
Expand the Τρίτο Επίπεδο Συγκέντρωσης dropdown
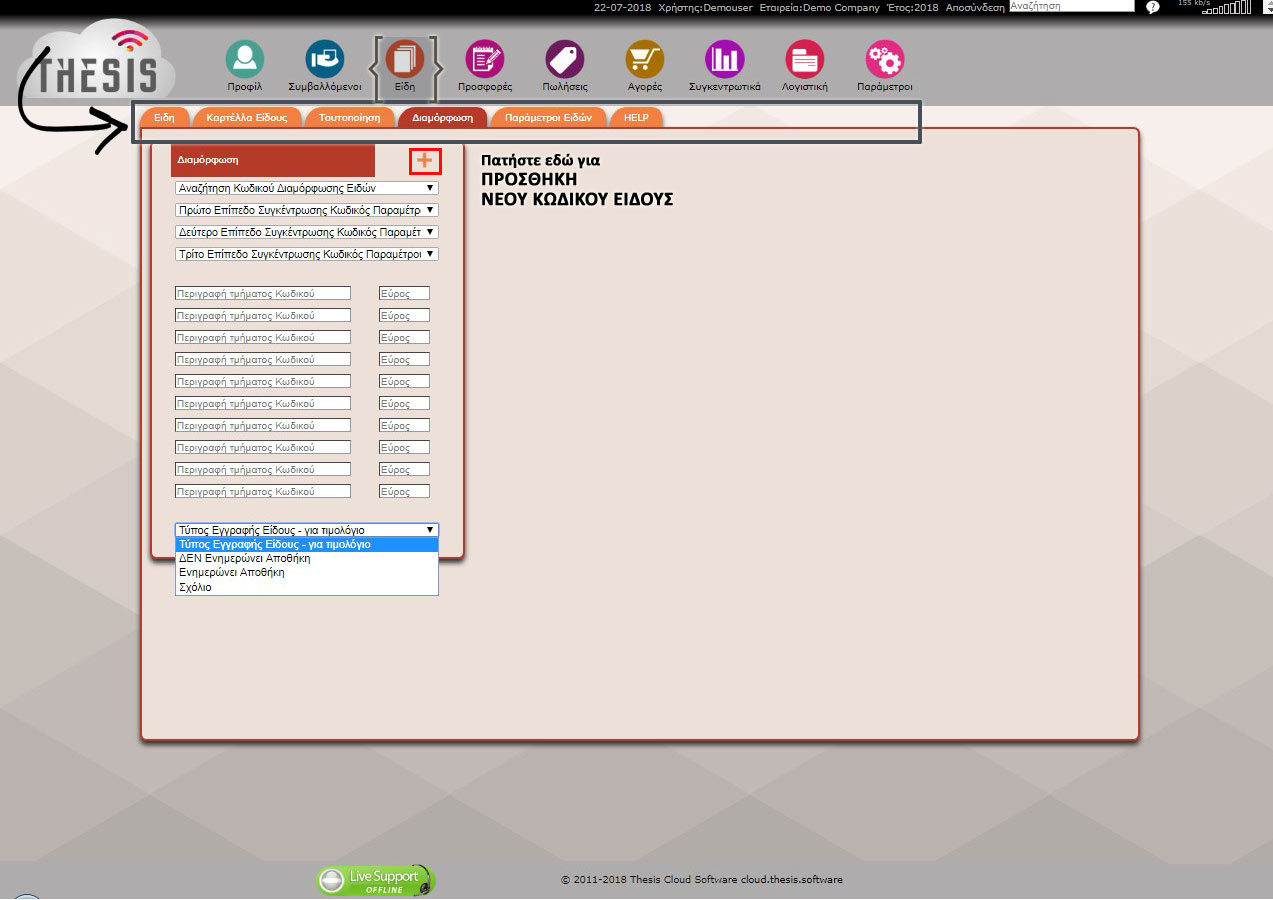pyautogui.click(x=306, y=254)
